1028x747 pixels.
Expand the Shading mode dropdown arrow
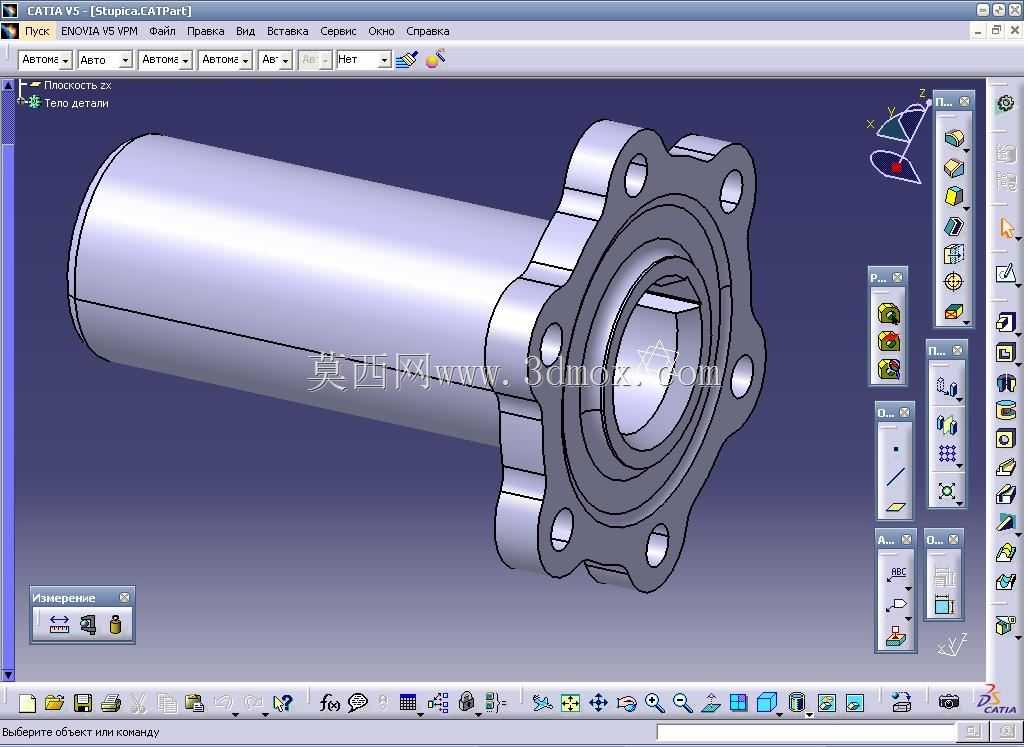810,714
